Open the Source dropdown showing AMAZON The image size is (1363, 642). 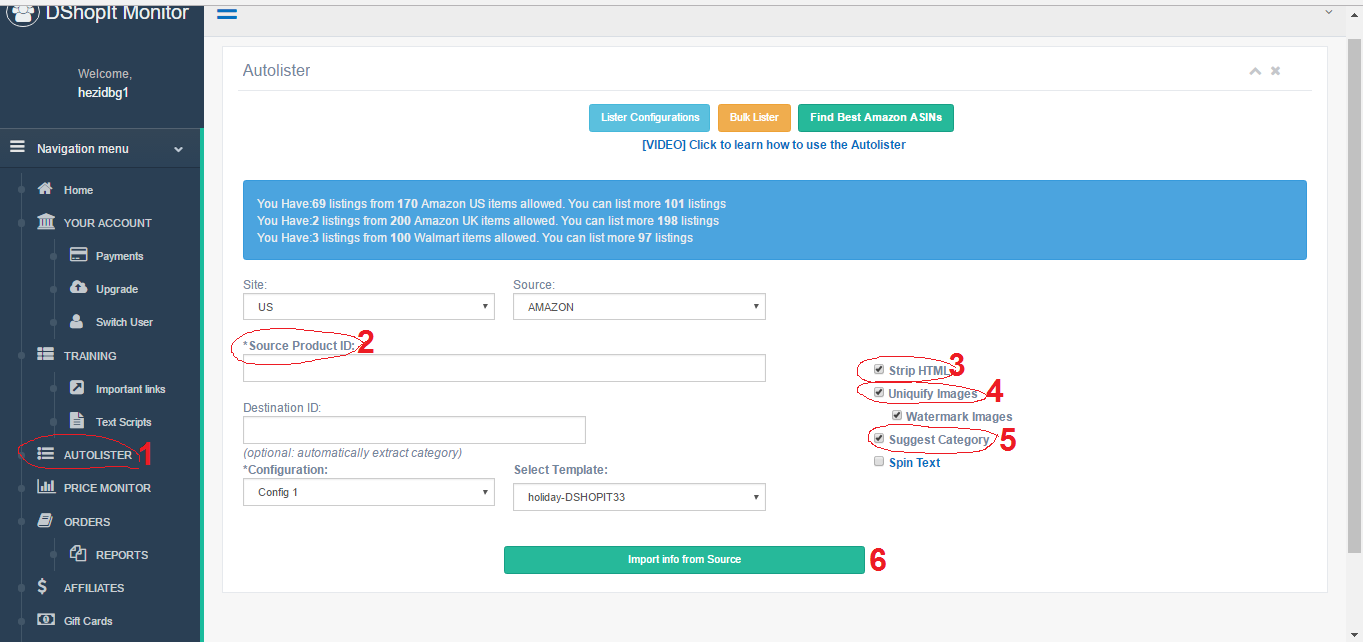(x=639, y=307)
